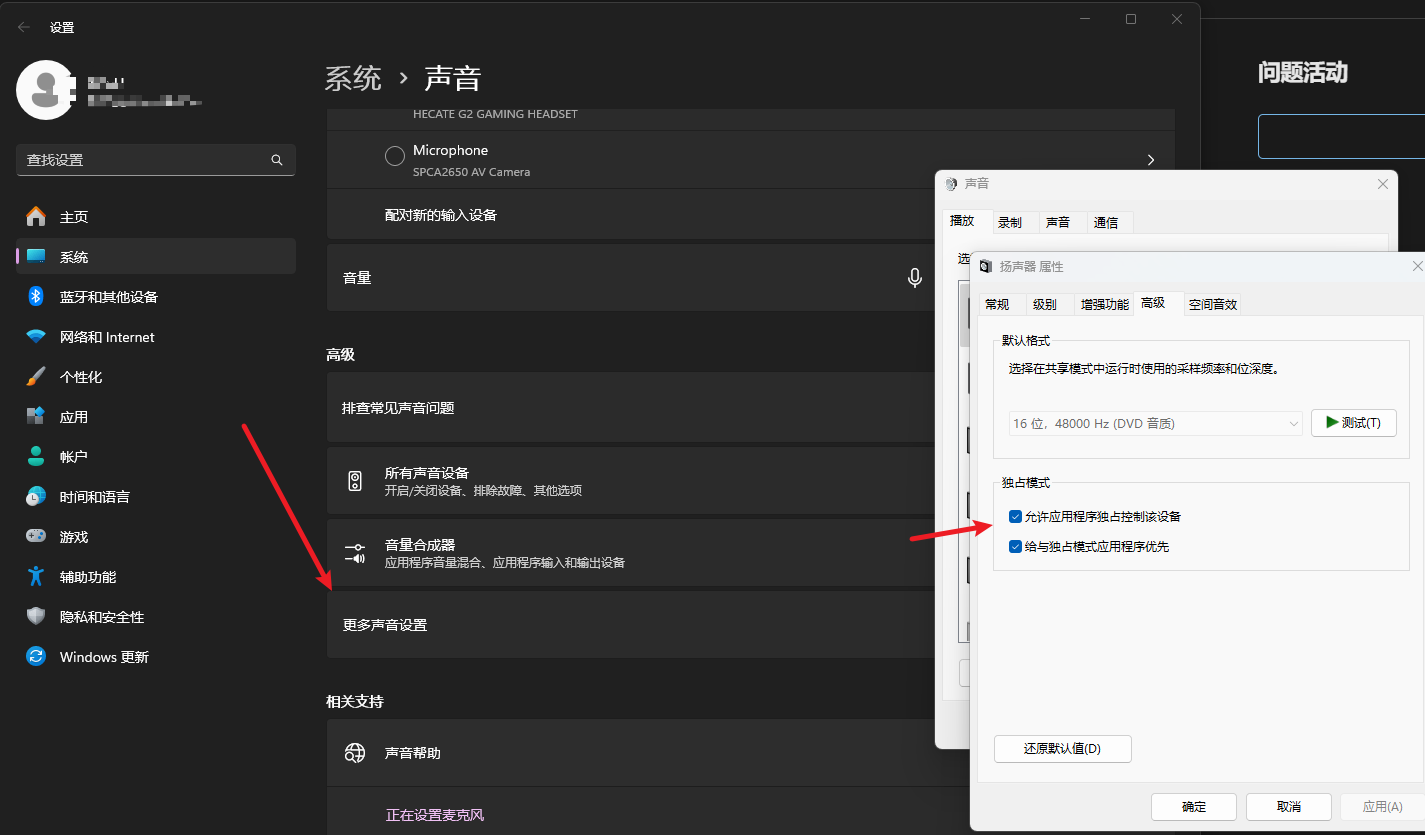The width and height of the screenshot is (1425, 835).
Task: Click 更多声音设置 row
Action: [x=632, y=625]
